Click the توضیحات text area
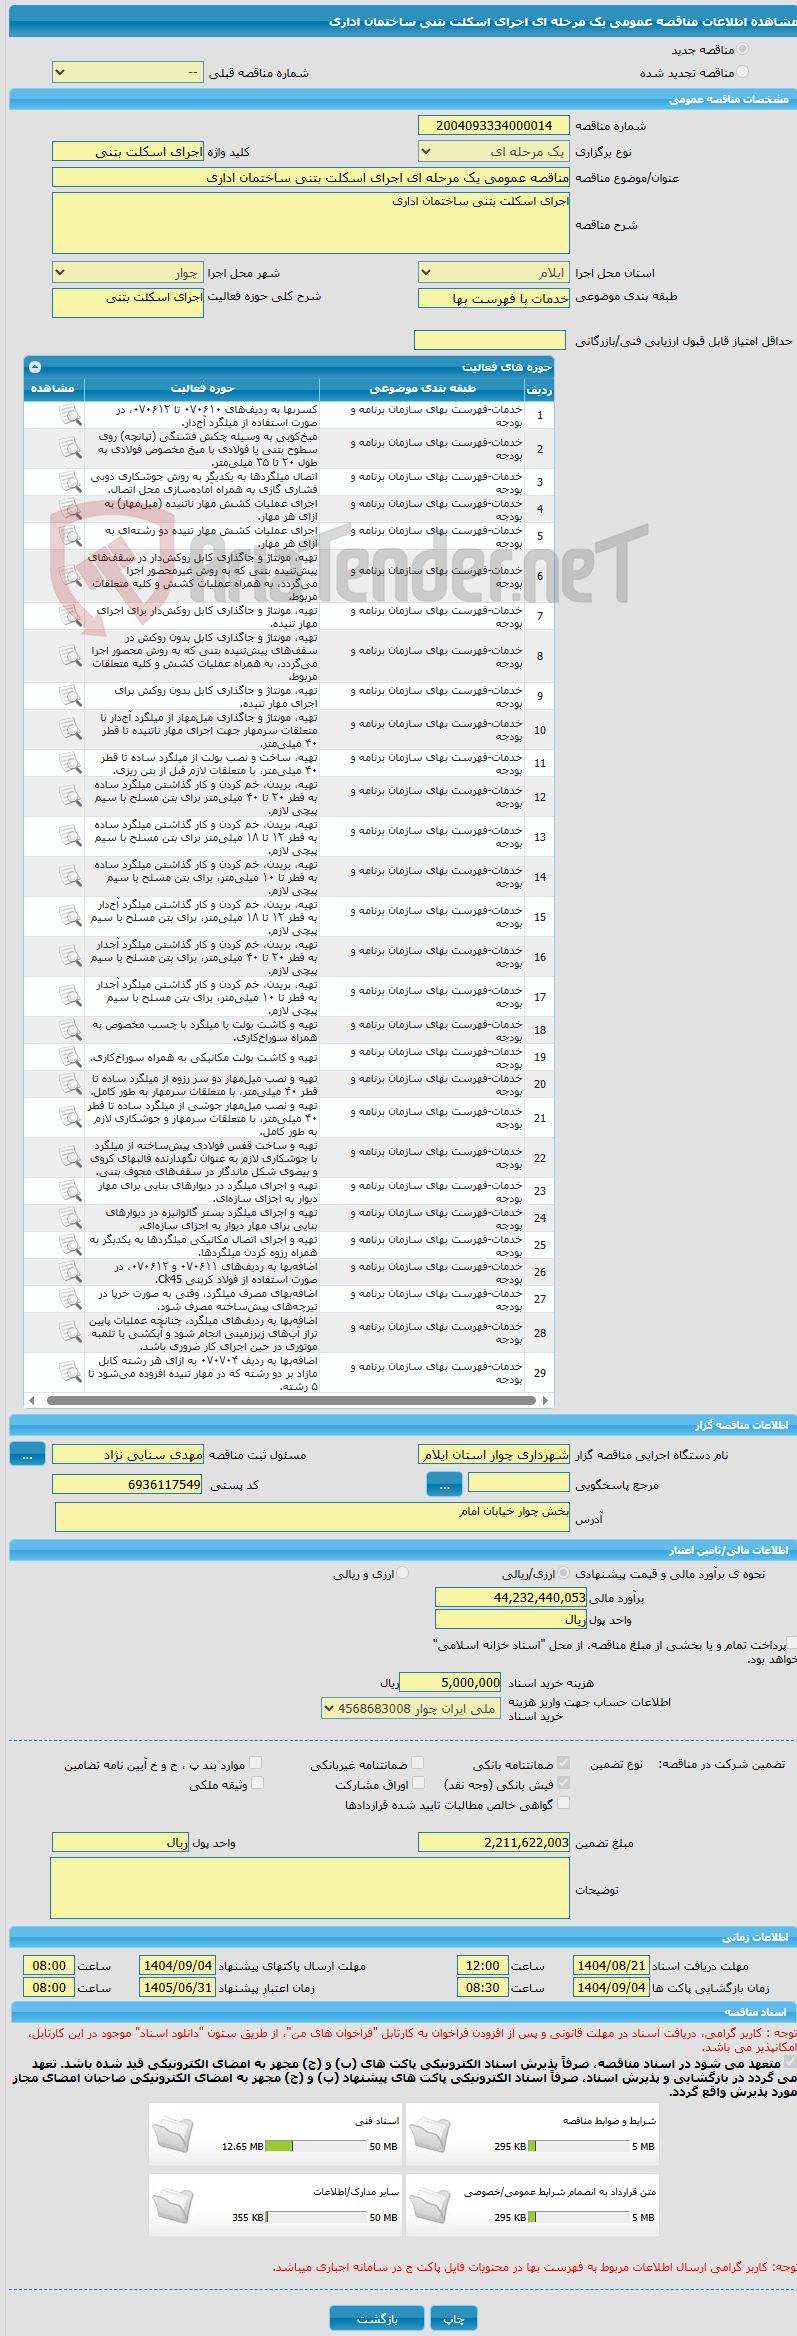Screen dimensions: 797x2336 (310, 1889)
